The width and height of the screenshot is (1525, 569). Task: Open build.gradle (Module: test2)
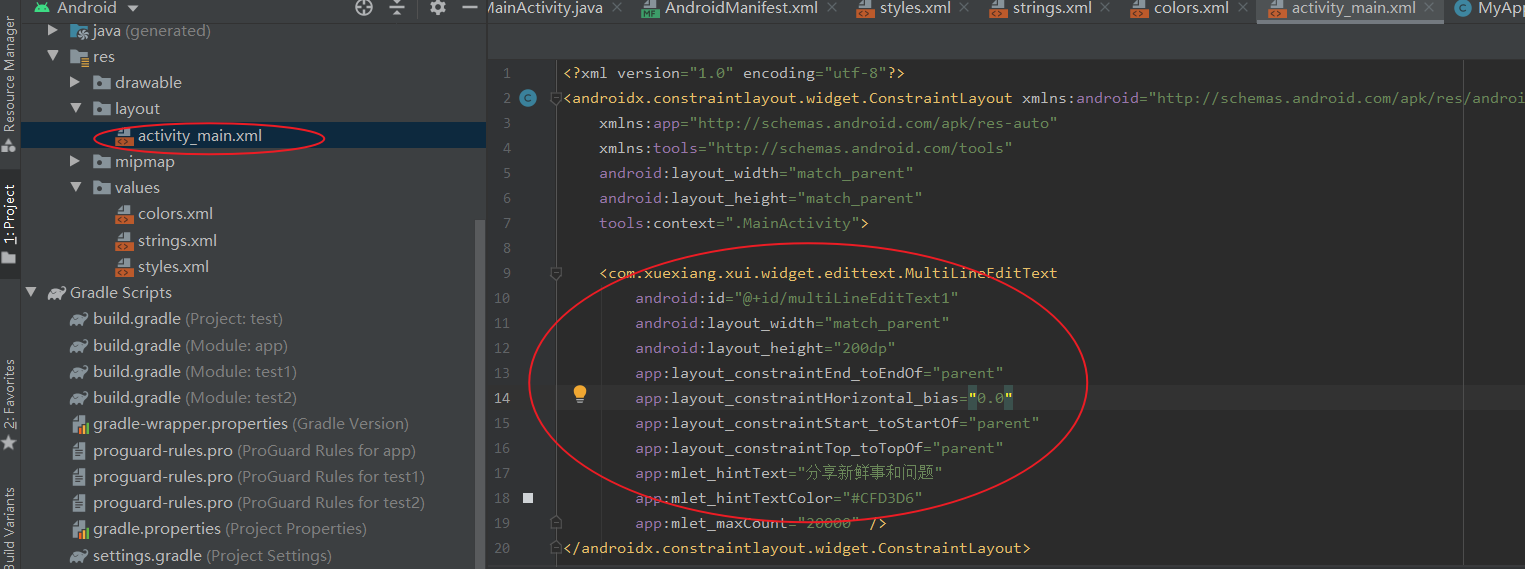click(195, 398)
